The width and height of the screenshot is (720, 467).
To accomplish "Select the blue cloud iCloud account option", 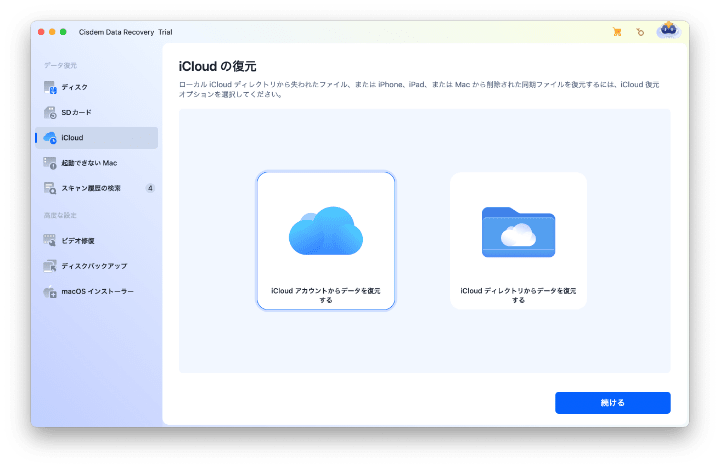I will tap(325, 231).
